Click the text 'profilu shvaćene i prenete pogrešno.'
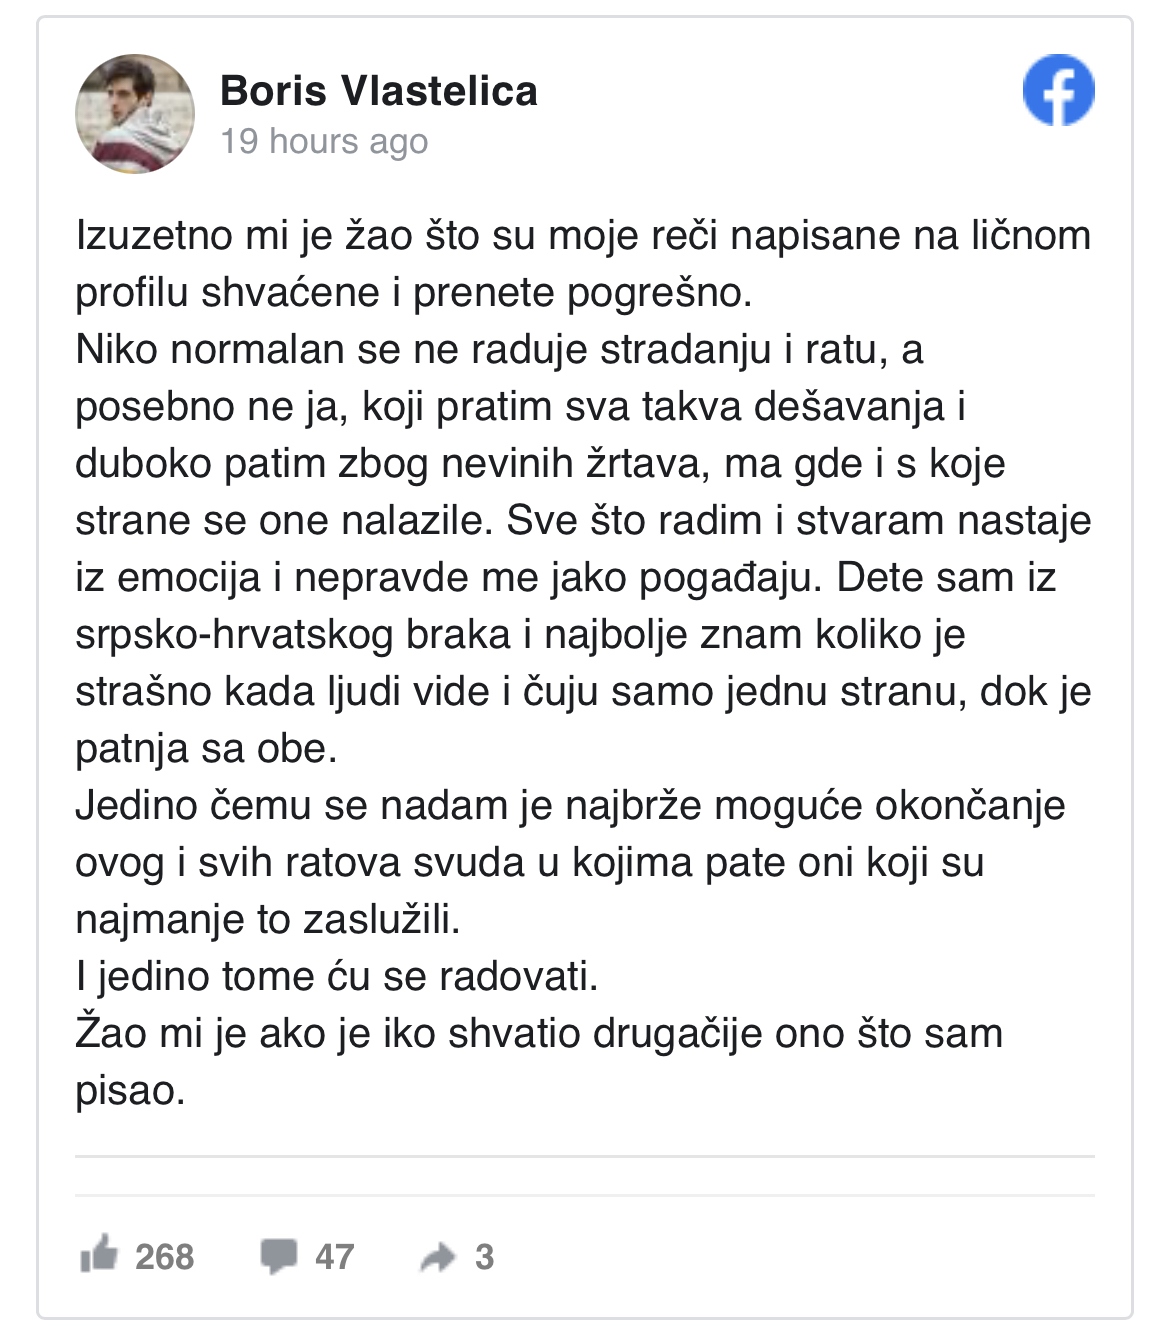The image size is (1170, 1331). (414, 293)
